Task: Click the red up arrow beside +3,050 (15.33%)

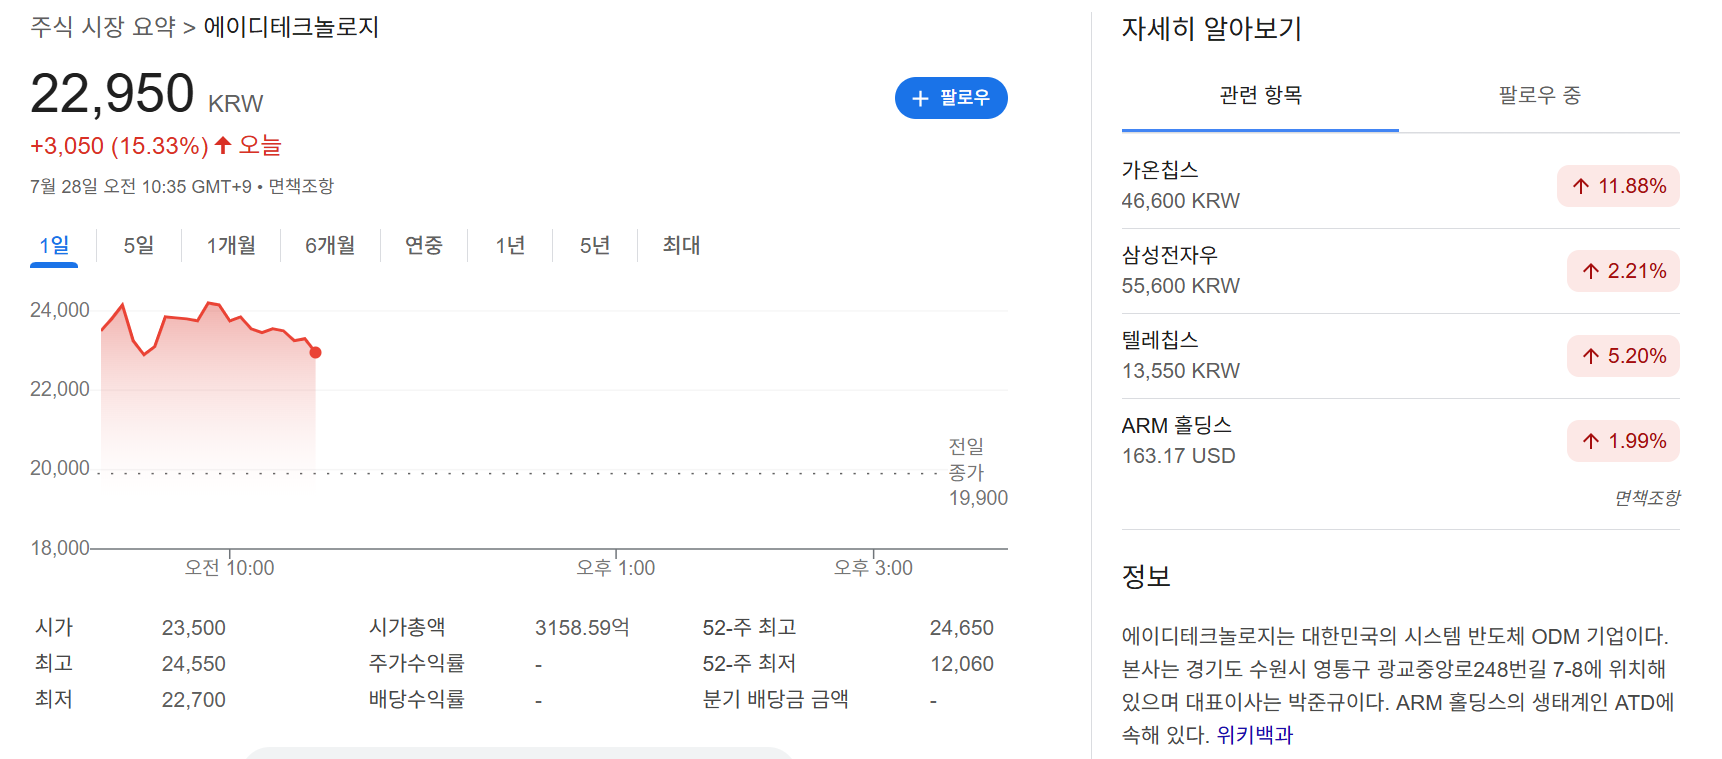Action: [223, 145]
